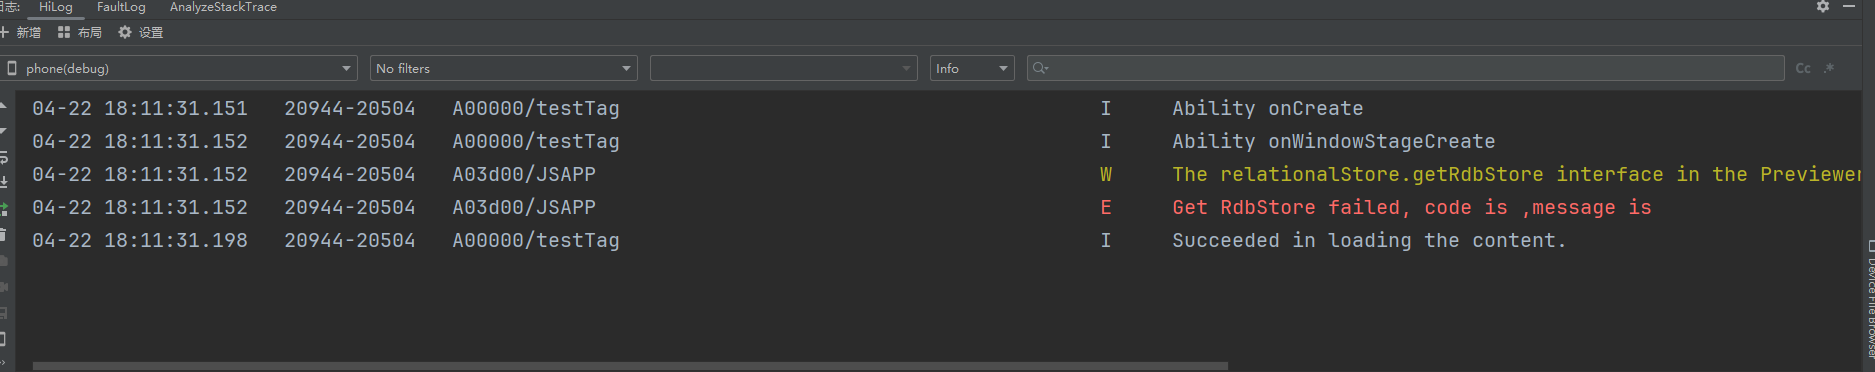
Task: Hide the log panel with minimize icon
Action: [1849, 7]
